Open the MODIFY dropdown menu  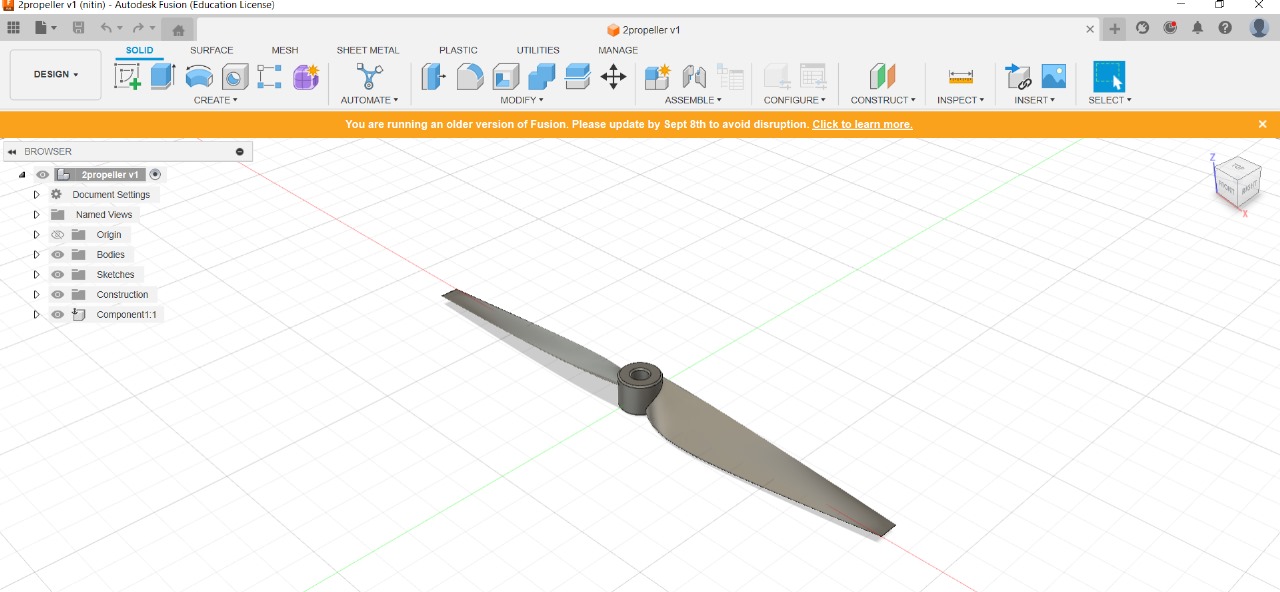pyautogui.click(x=522, y=100)
